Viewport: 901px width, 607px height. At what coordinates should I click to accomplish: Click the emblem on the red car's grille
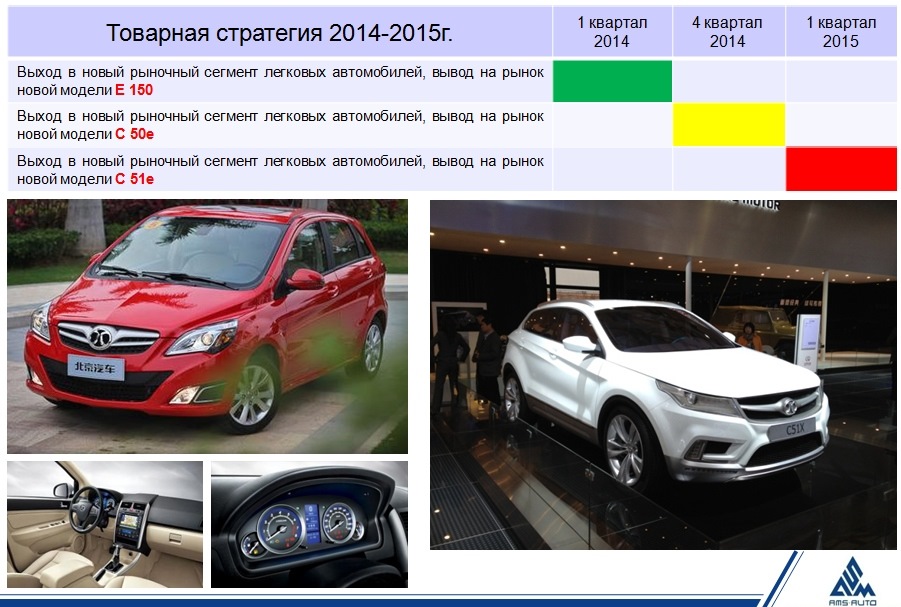pos(101,336)
